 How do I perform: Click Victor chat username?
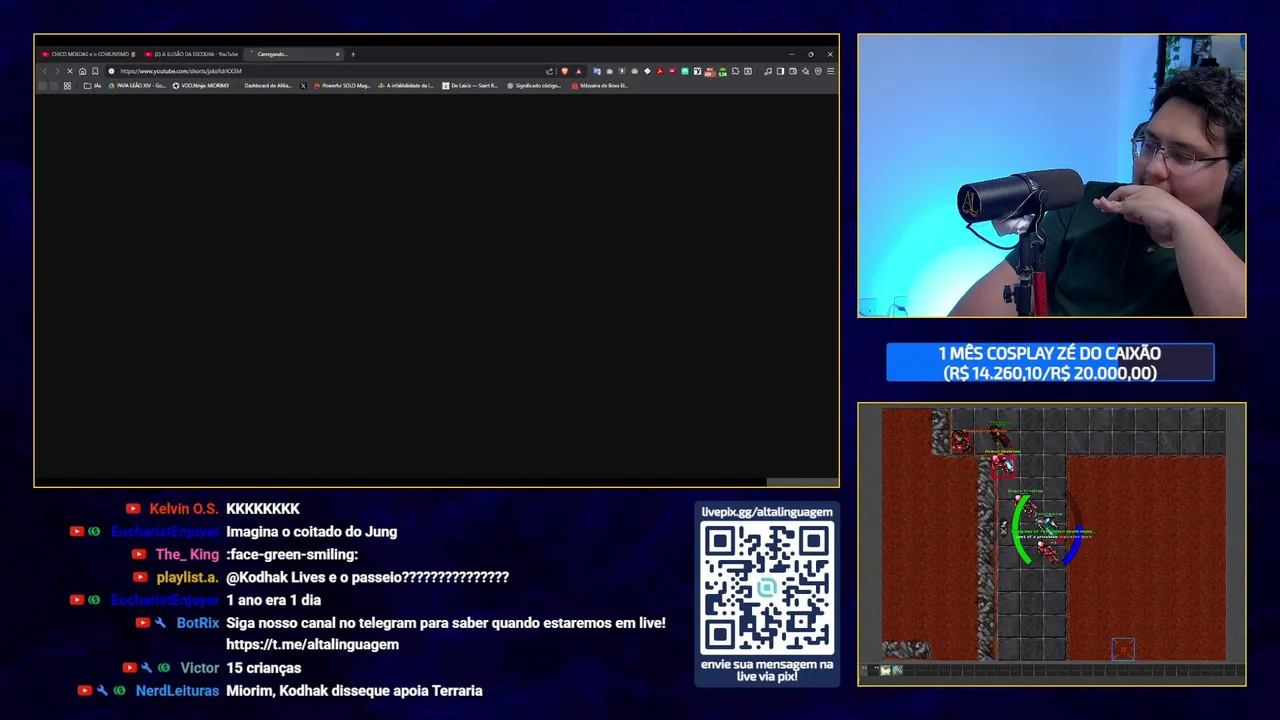199,668
